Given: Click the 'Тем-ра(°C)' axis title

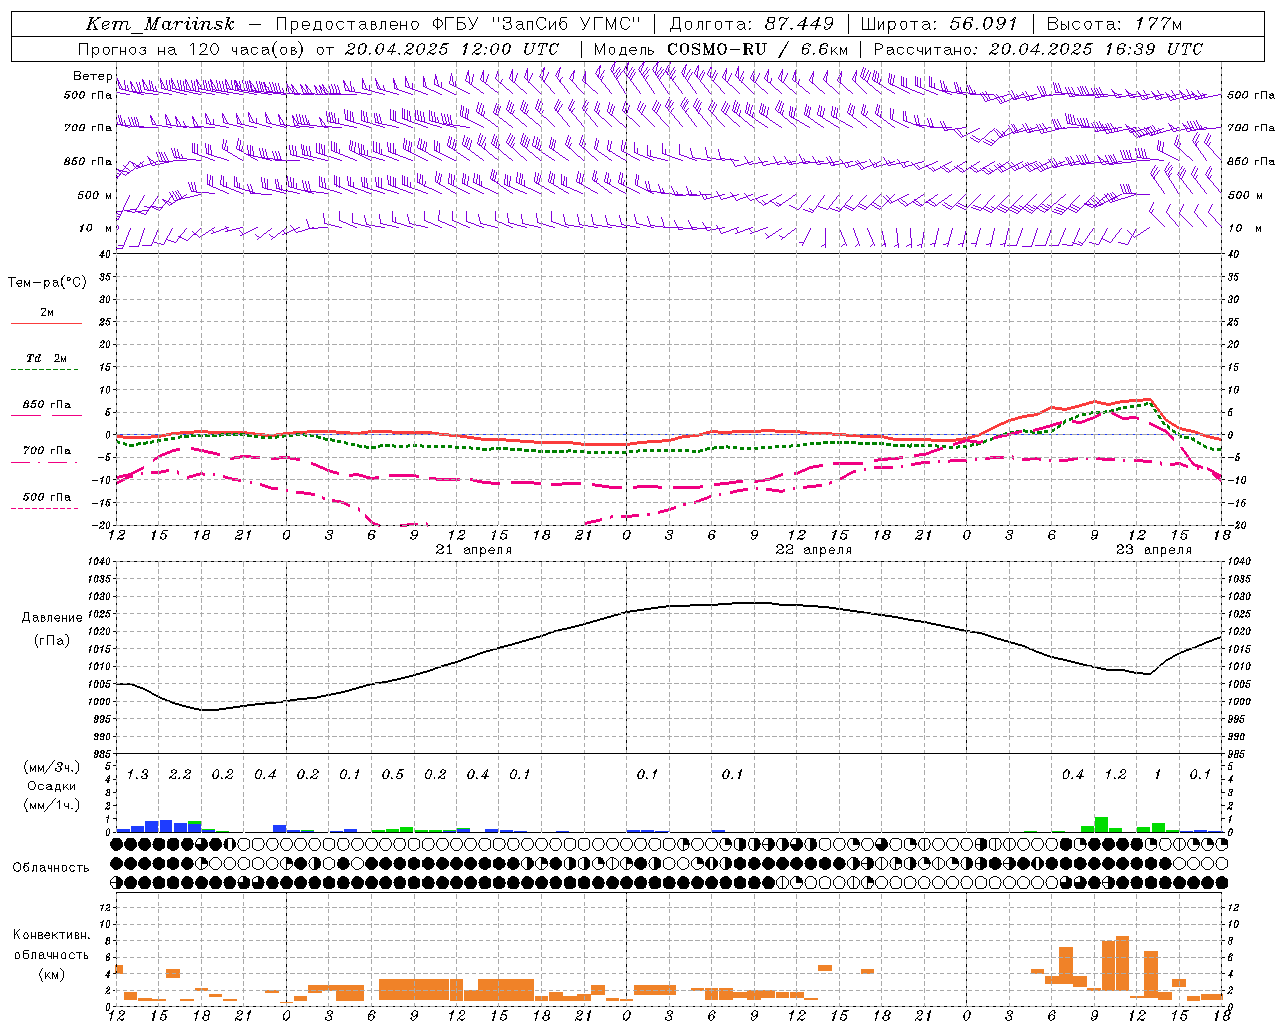Looking at the screenshot, I should [x=47, y=283].
